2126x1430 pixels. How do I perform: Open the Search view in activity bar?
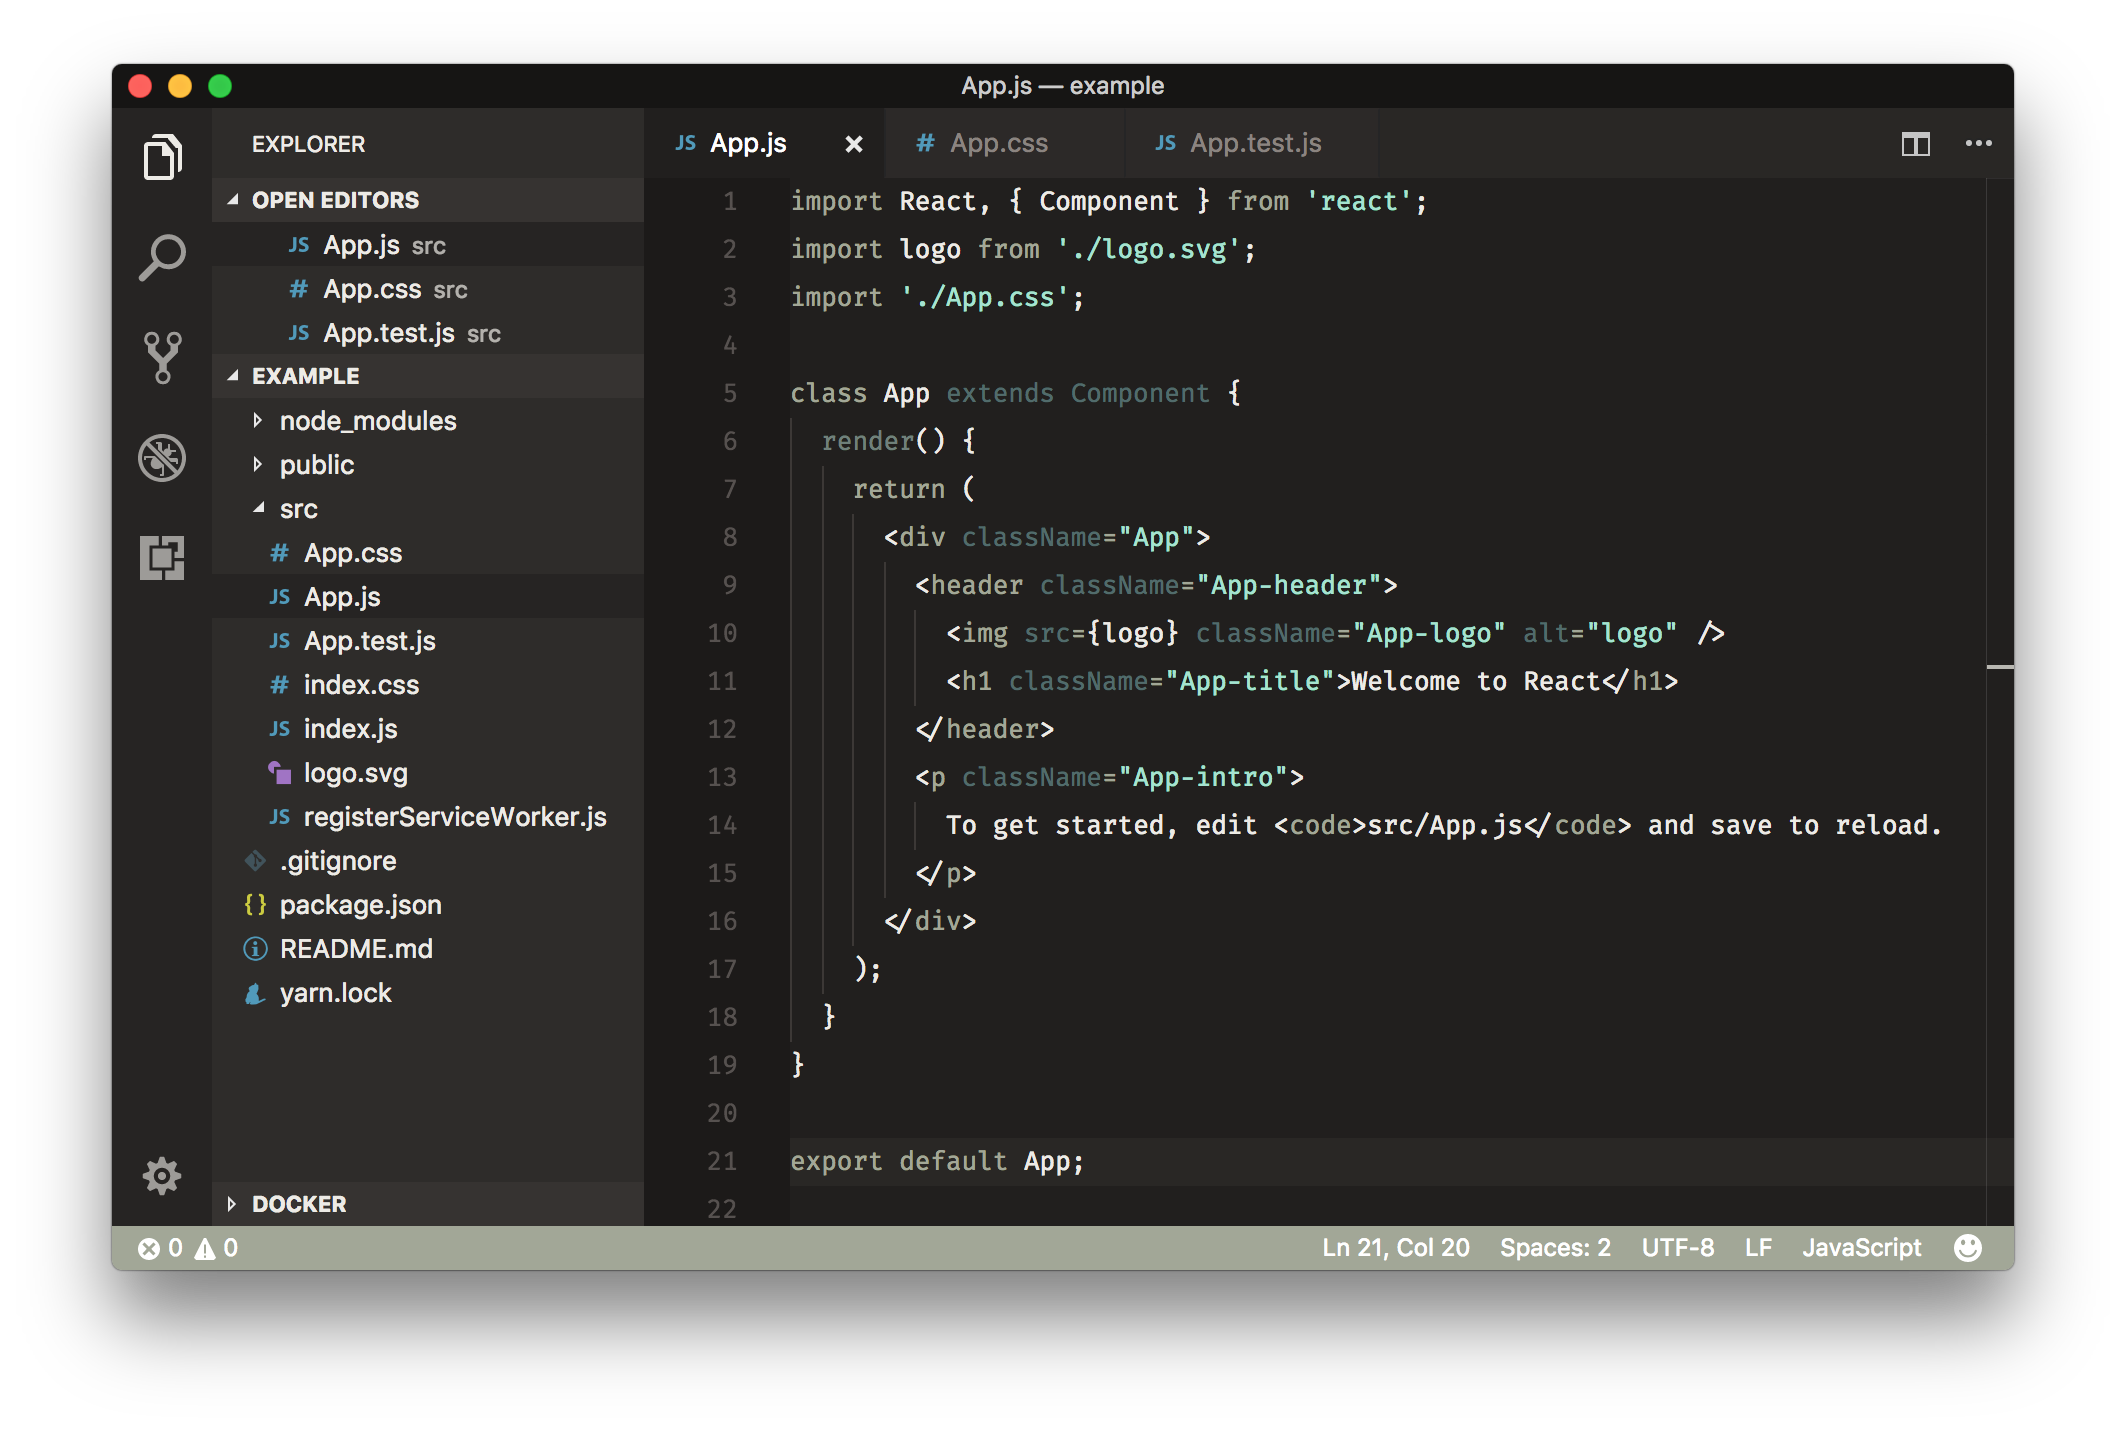pos(162,258)
